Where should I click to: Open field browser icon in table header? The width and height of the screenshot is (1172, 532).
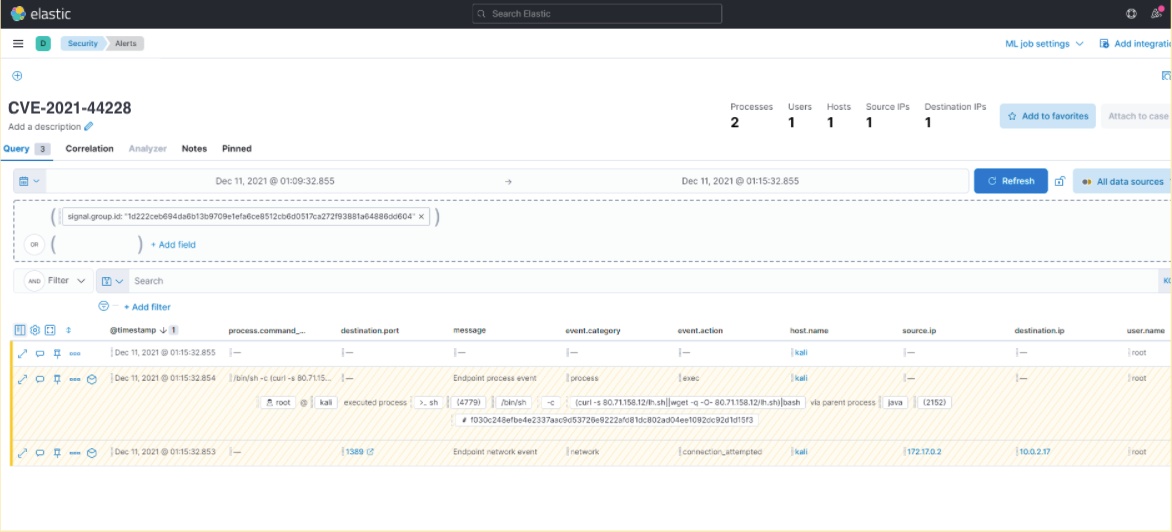20,330
